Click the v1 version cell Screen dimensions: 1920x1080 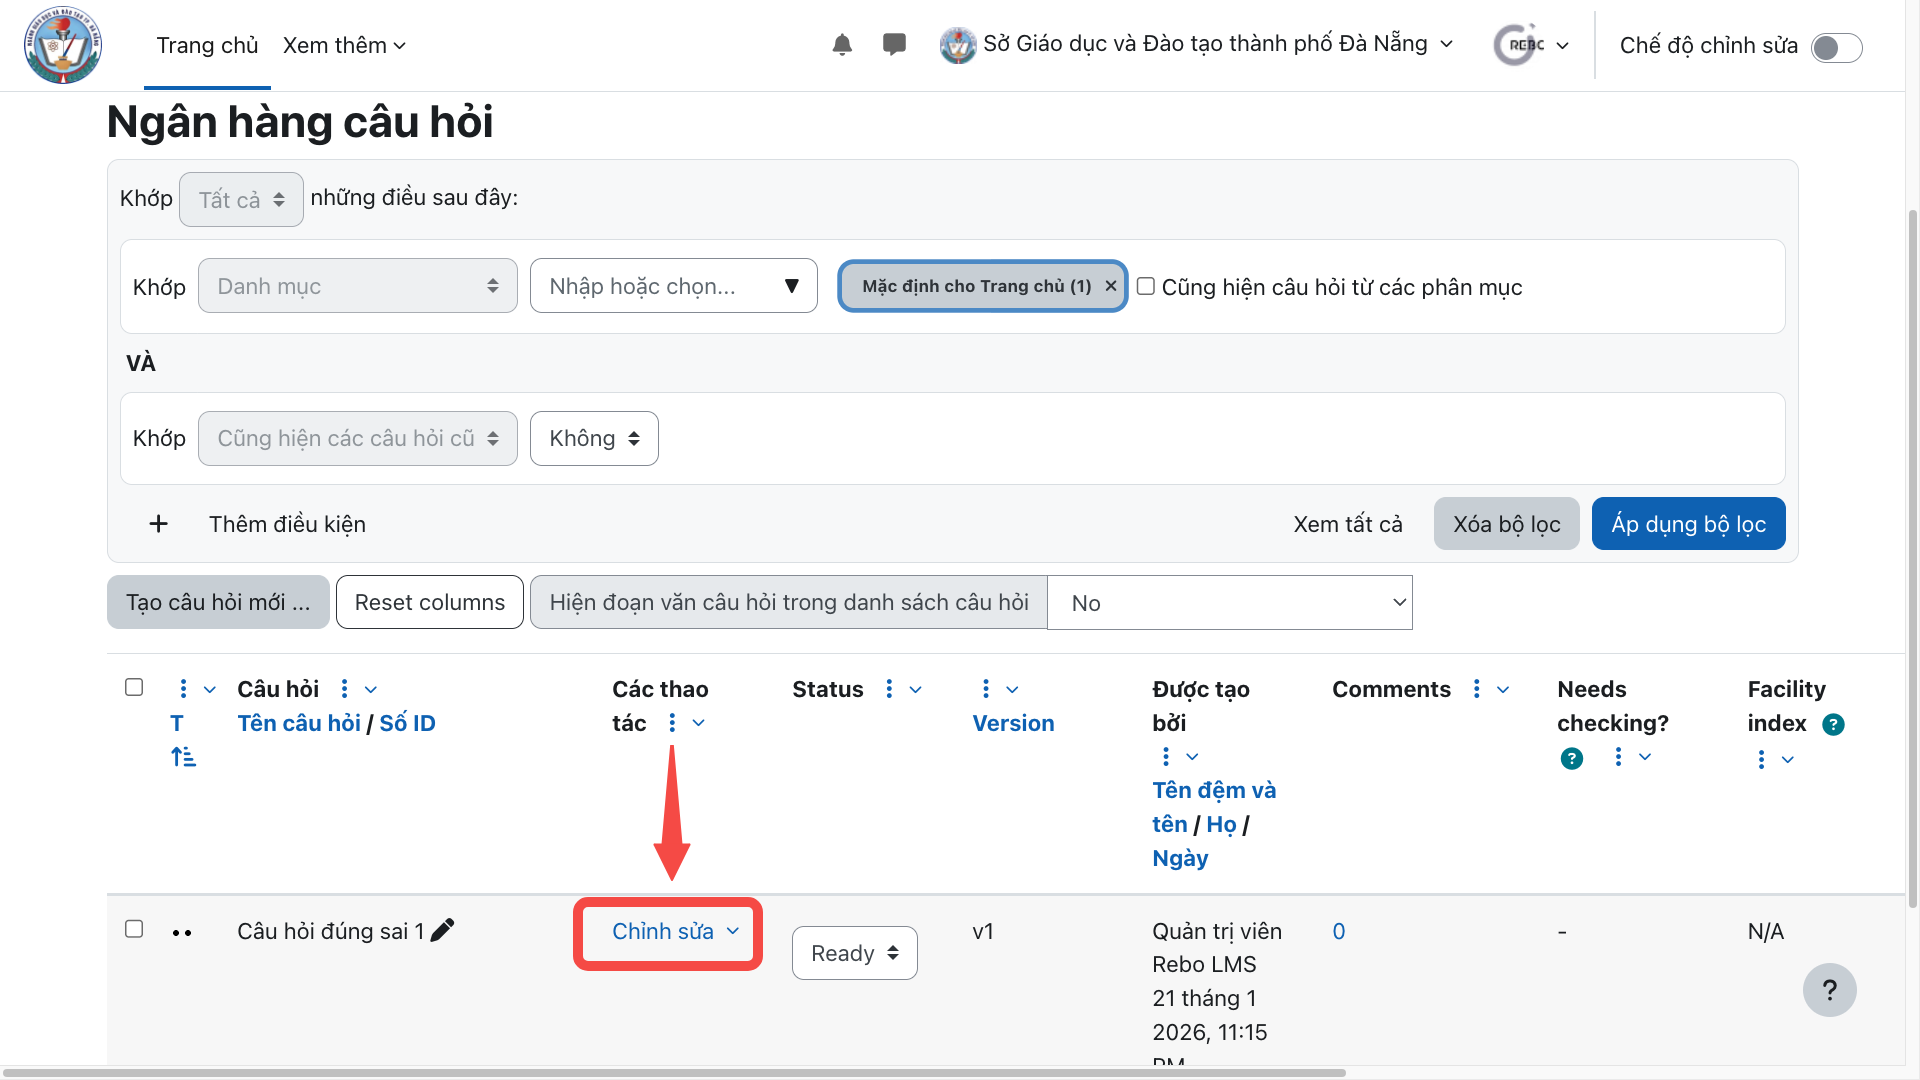(x=983, y=931)
